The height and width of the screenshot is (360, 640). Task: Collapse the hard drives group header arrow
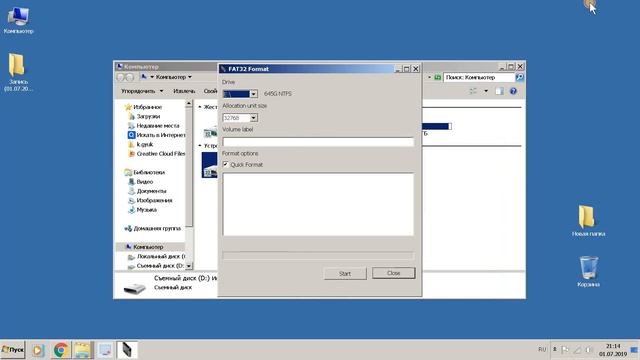[200, 107]
